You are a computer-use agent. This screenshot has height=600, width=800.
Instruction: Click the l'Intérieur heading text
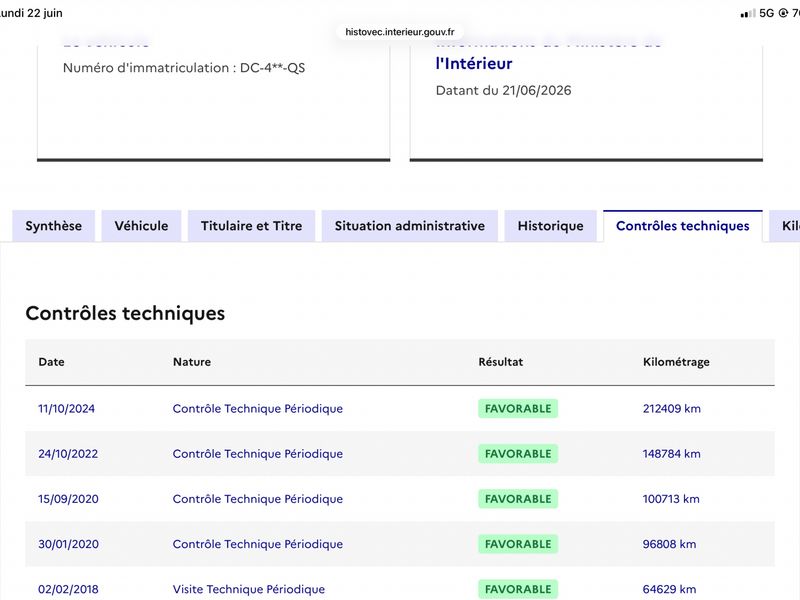coord(474,63)
